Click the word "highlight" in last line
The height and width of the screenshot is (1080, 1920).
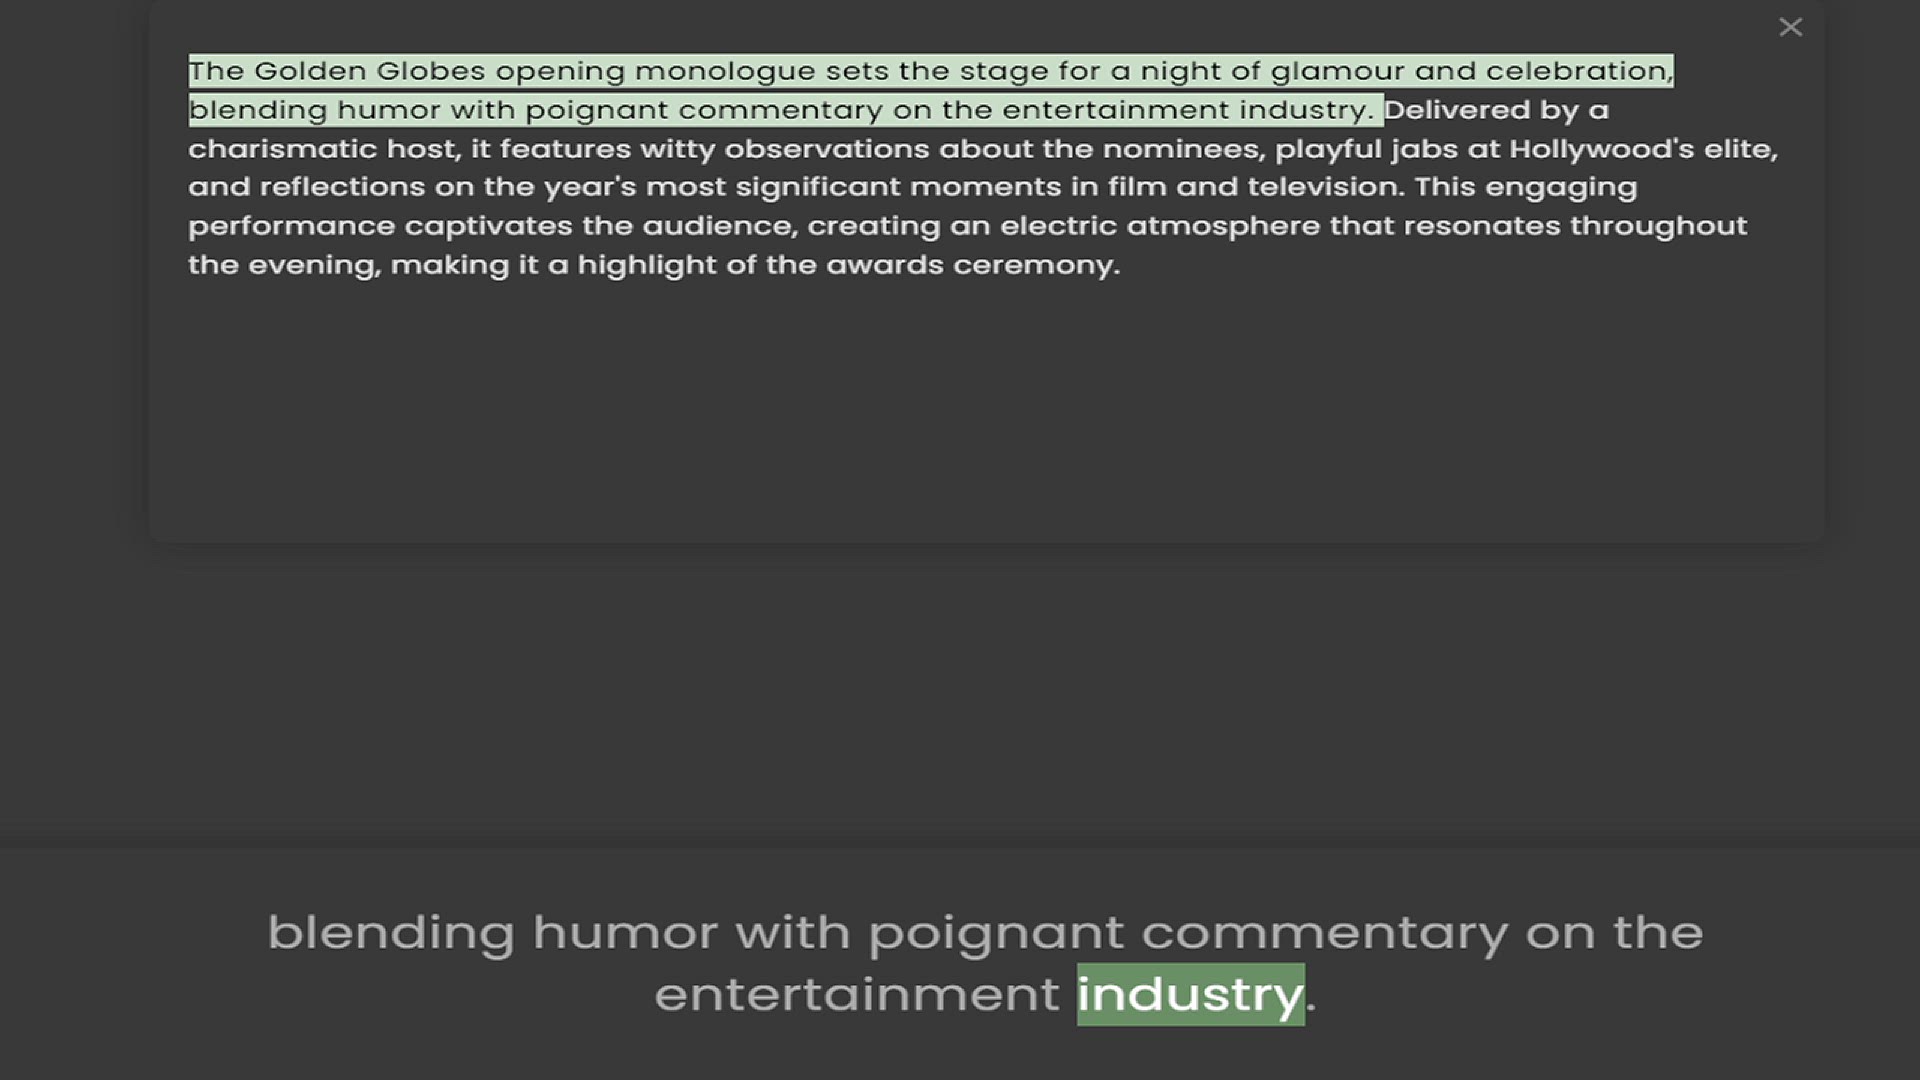646,265
